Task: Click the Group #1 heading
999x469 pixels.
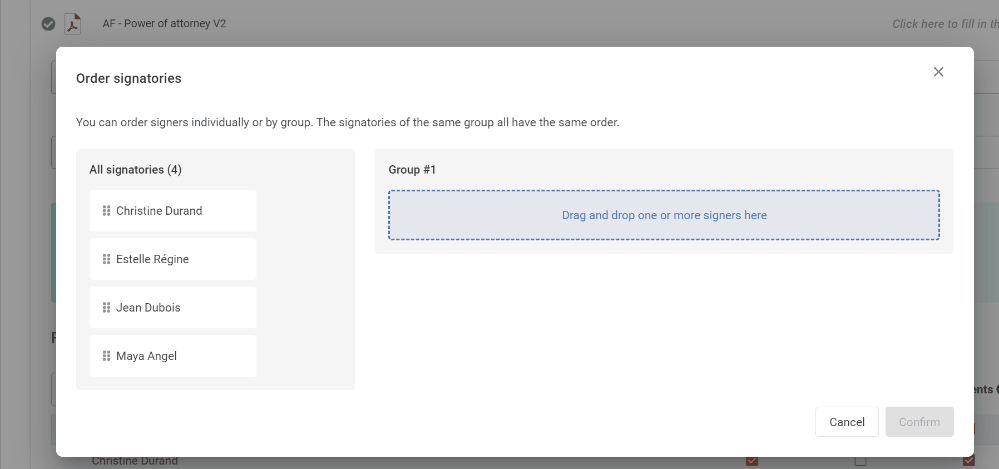Action: (x=412, y=170)
